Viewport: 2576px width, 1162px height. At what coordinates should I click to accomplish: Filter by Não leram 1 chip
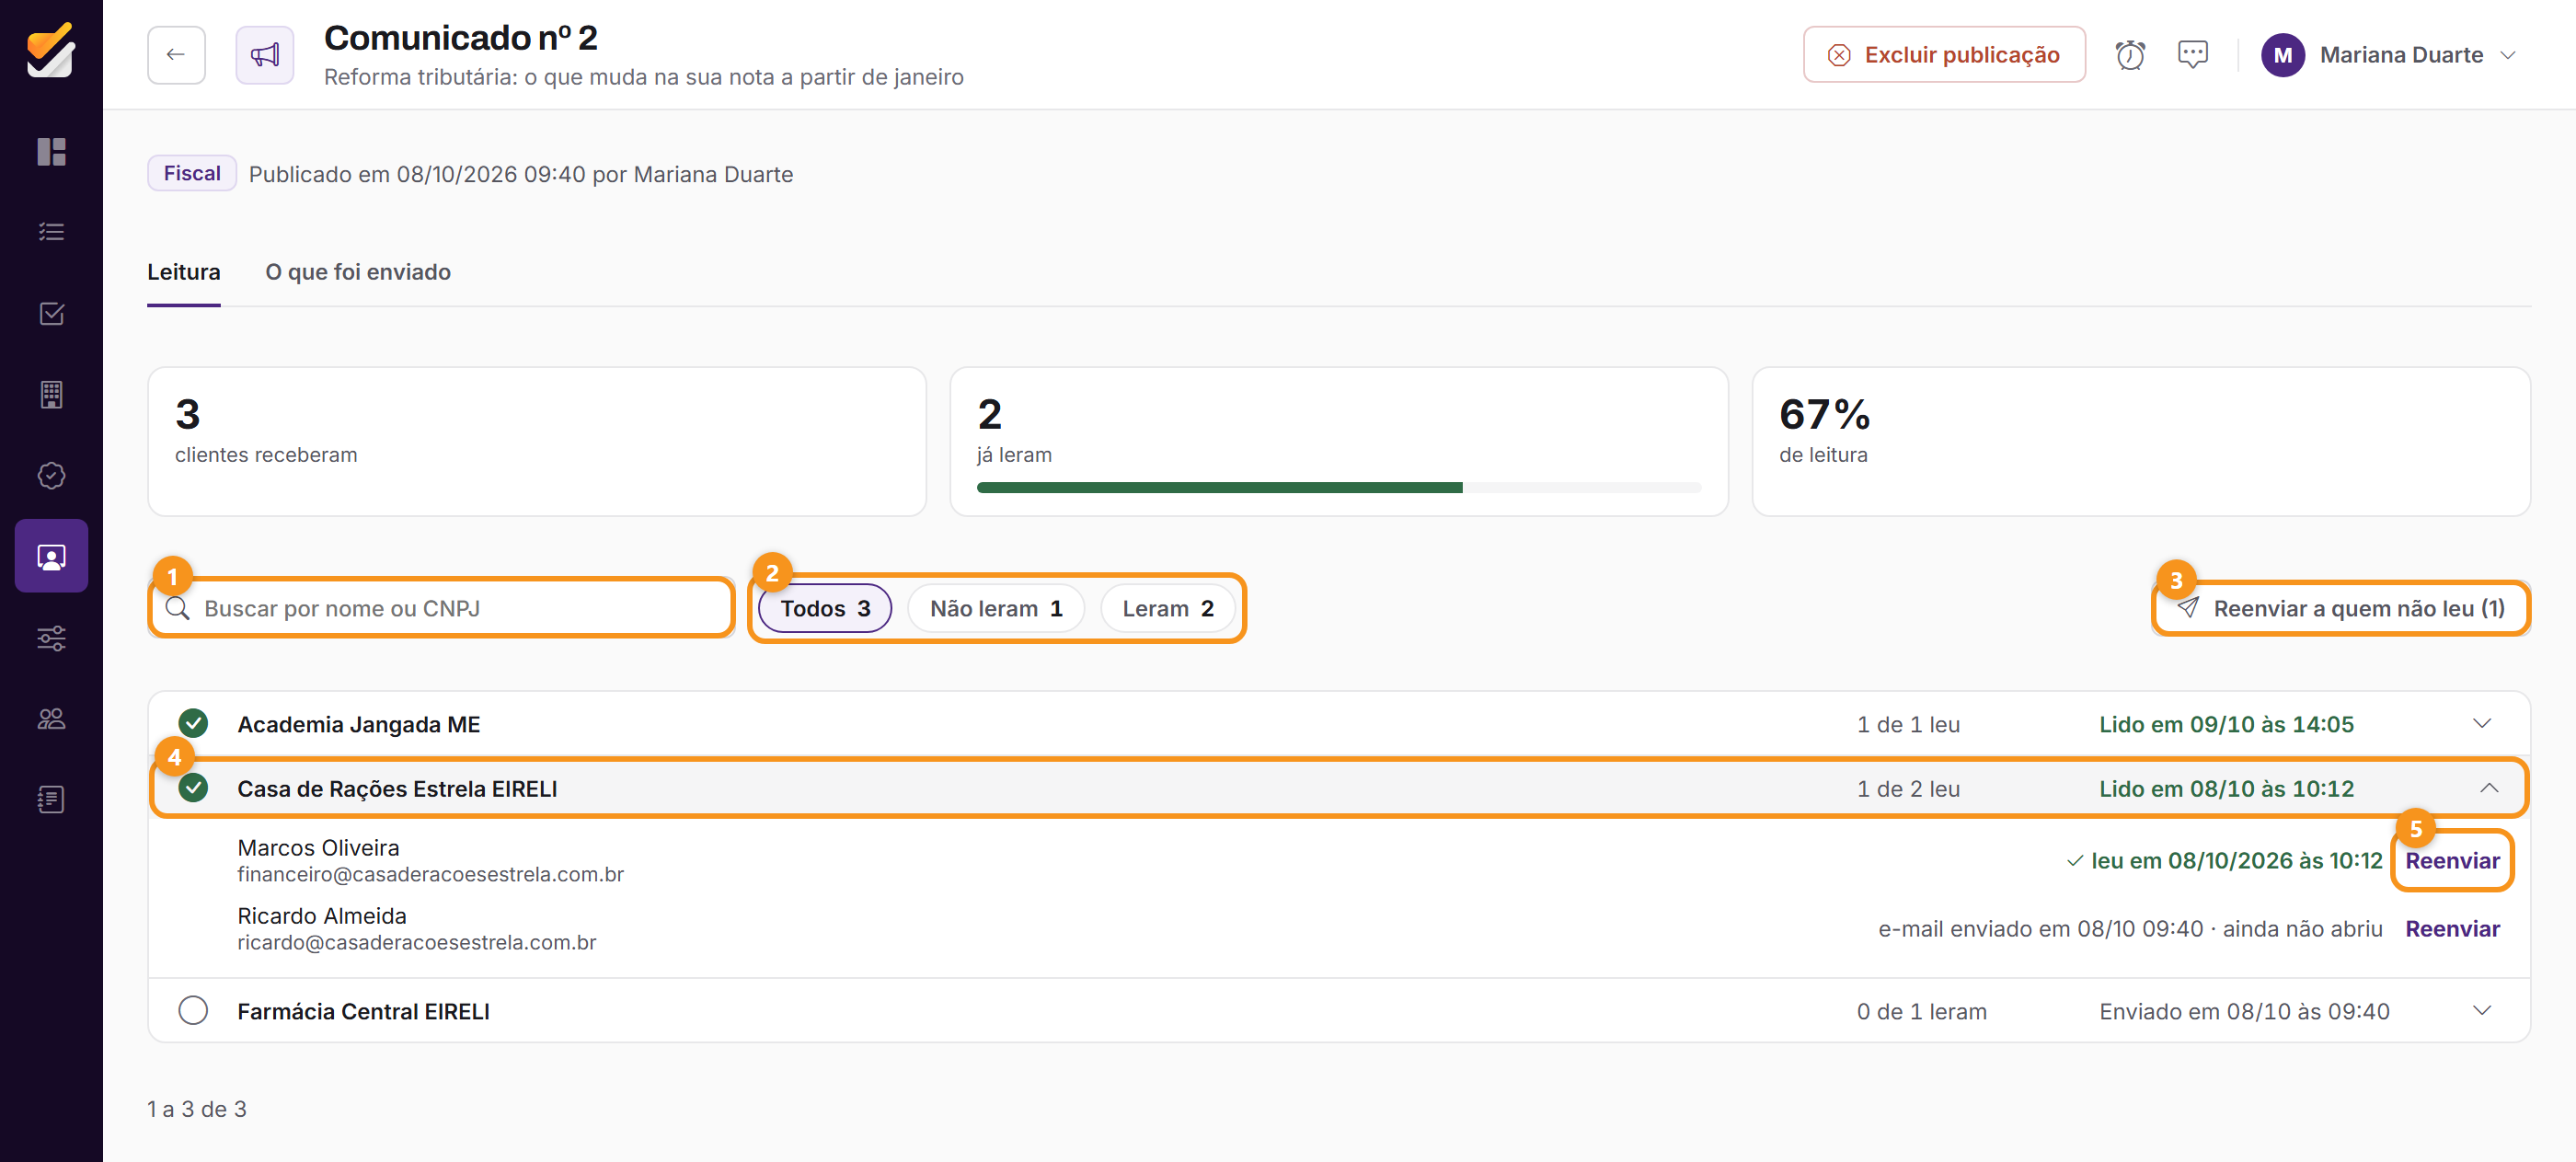tap(996, 608)
